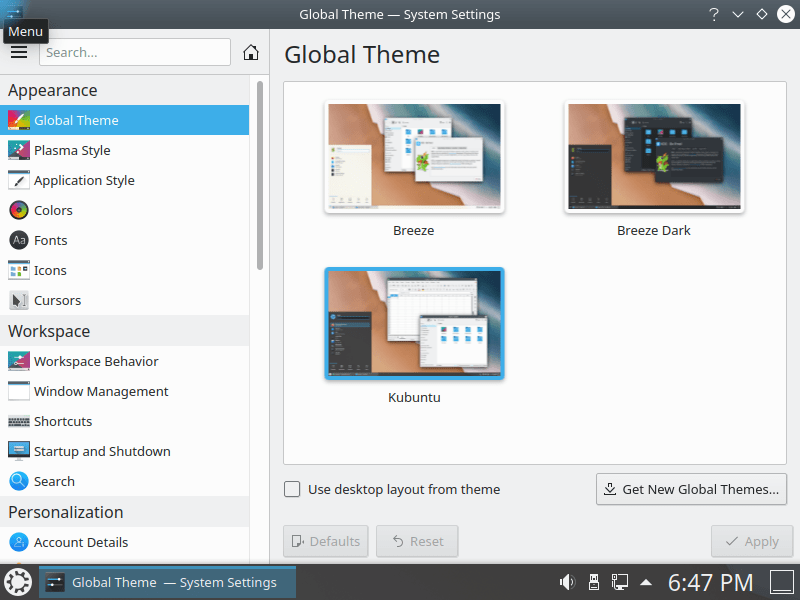Image resolution: width=800 pixels, height=600 pixels.
Task: Focus the Search input field
Action: click(135, 52)
